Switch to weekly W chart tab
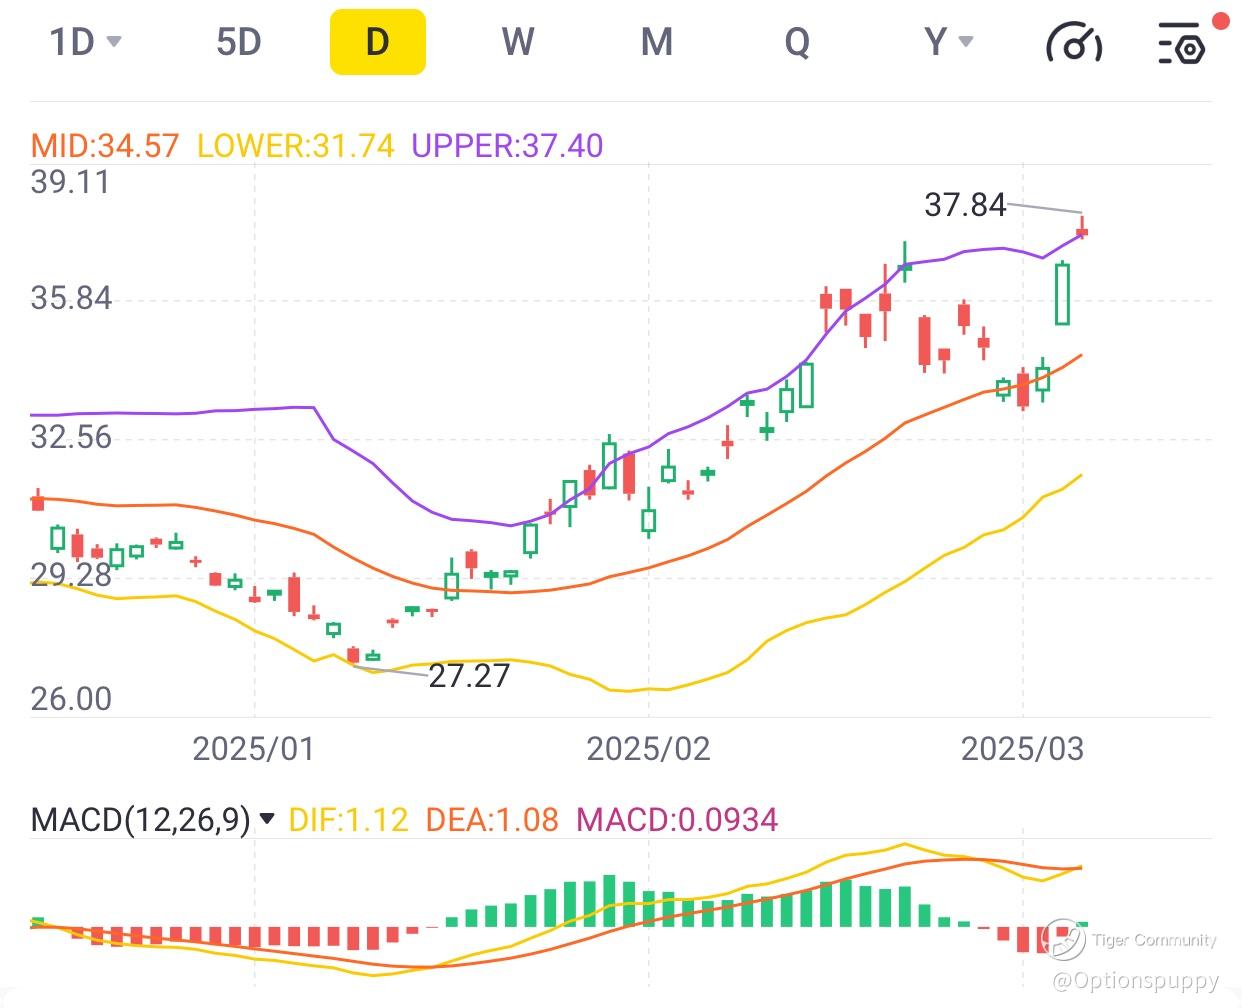1242x1008 pixels. tap(517, 42)
